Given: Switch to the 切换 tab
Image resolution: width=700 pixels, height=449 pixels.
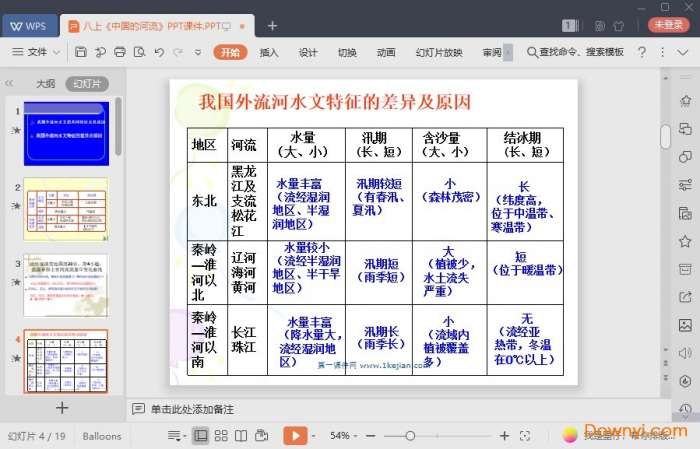Looking at the screenshot, I should pos(347,52).
